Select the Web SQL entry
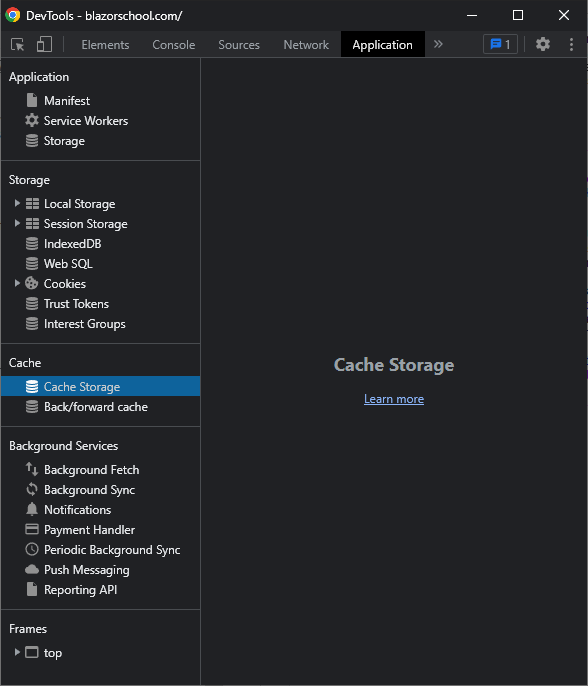This screenshot has height=686, width=588. [68, 264]
